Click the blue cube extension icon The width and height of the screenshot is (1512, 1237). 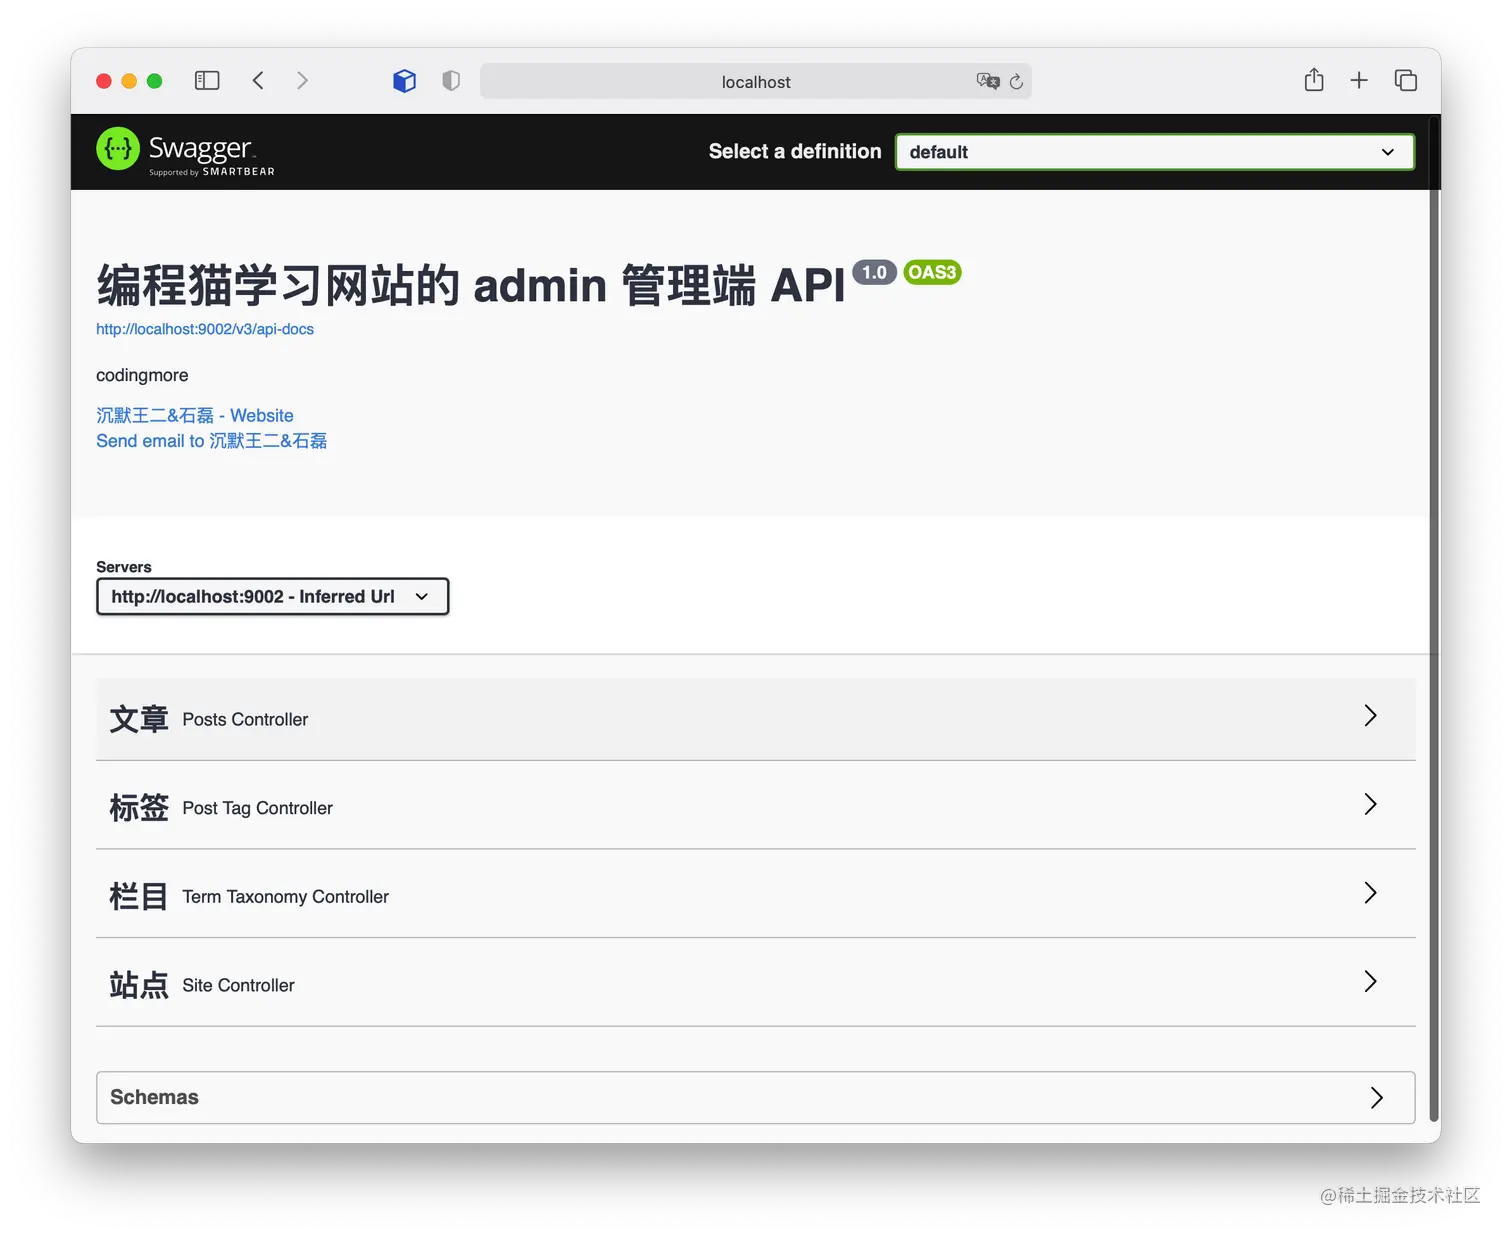(404, 81)
